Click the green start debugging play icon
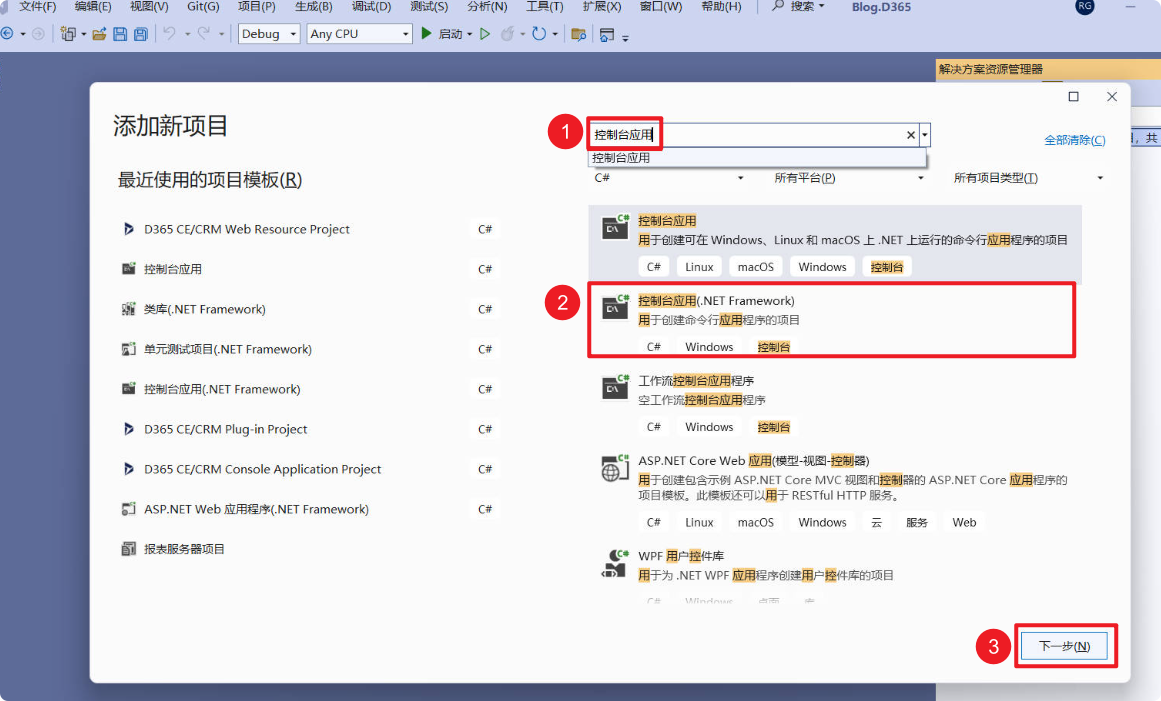 (426, 33)
